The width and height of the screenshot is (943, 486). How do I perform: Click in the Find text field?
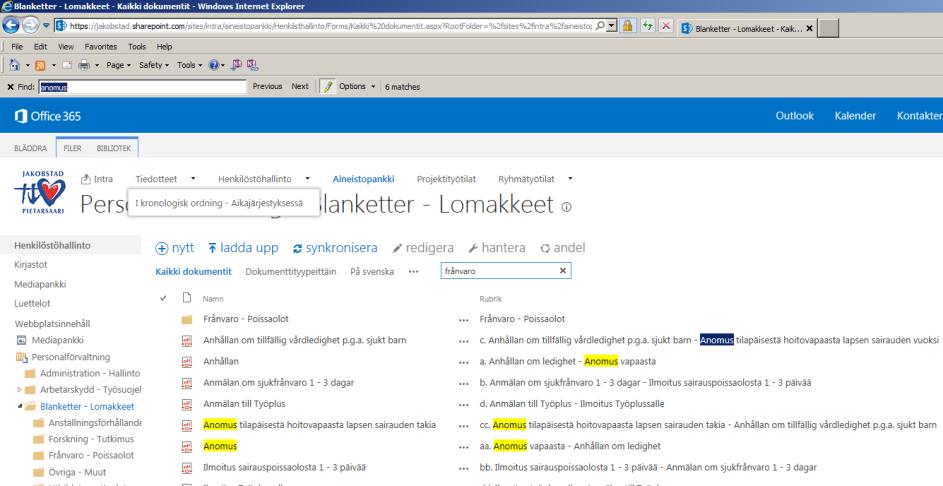coord(143,87)
